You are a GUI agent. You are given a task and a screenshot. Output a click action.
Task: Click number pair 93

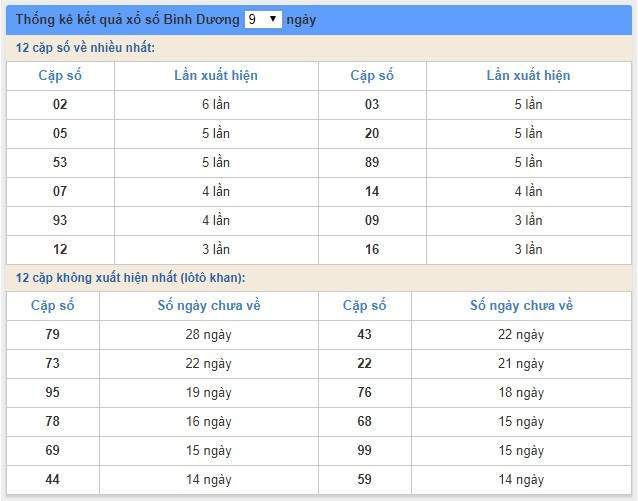coord(60,220)
